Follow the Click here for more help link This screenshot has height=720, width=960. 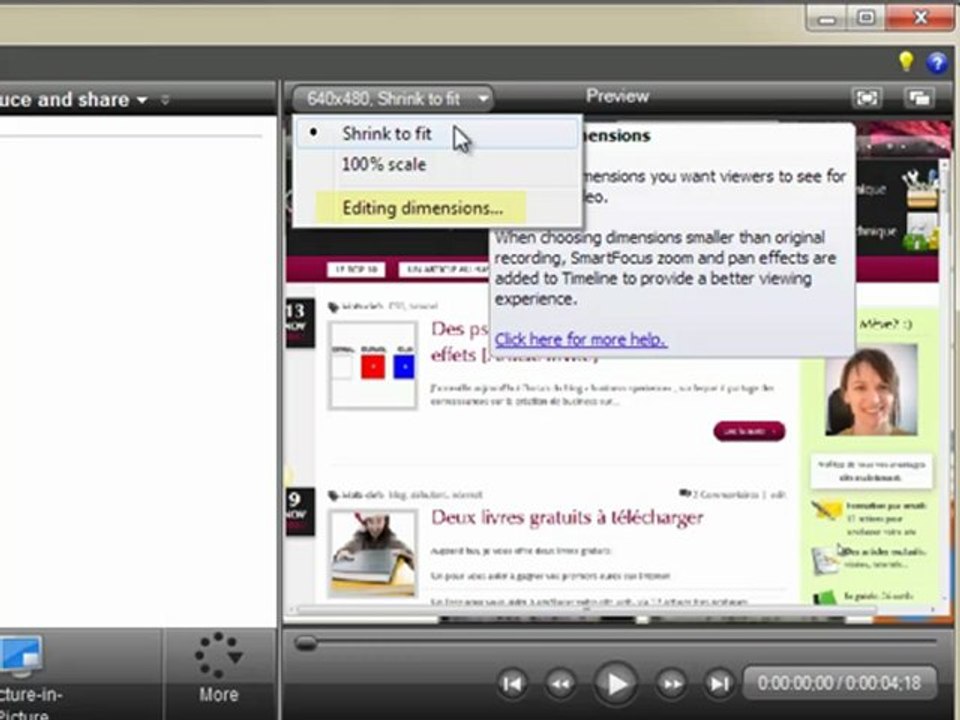[580, 340]
